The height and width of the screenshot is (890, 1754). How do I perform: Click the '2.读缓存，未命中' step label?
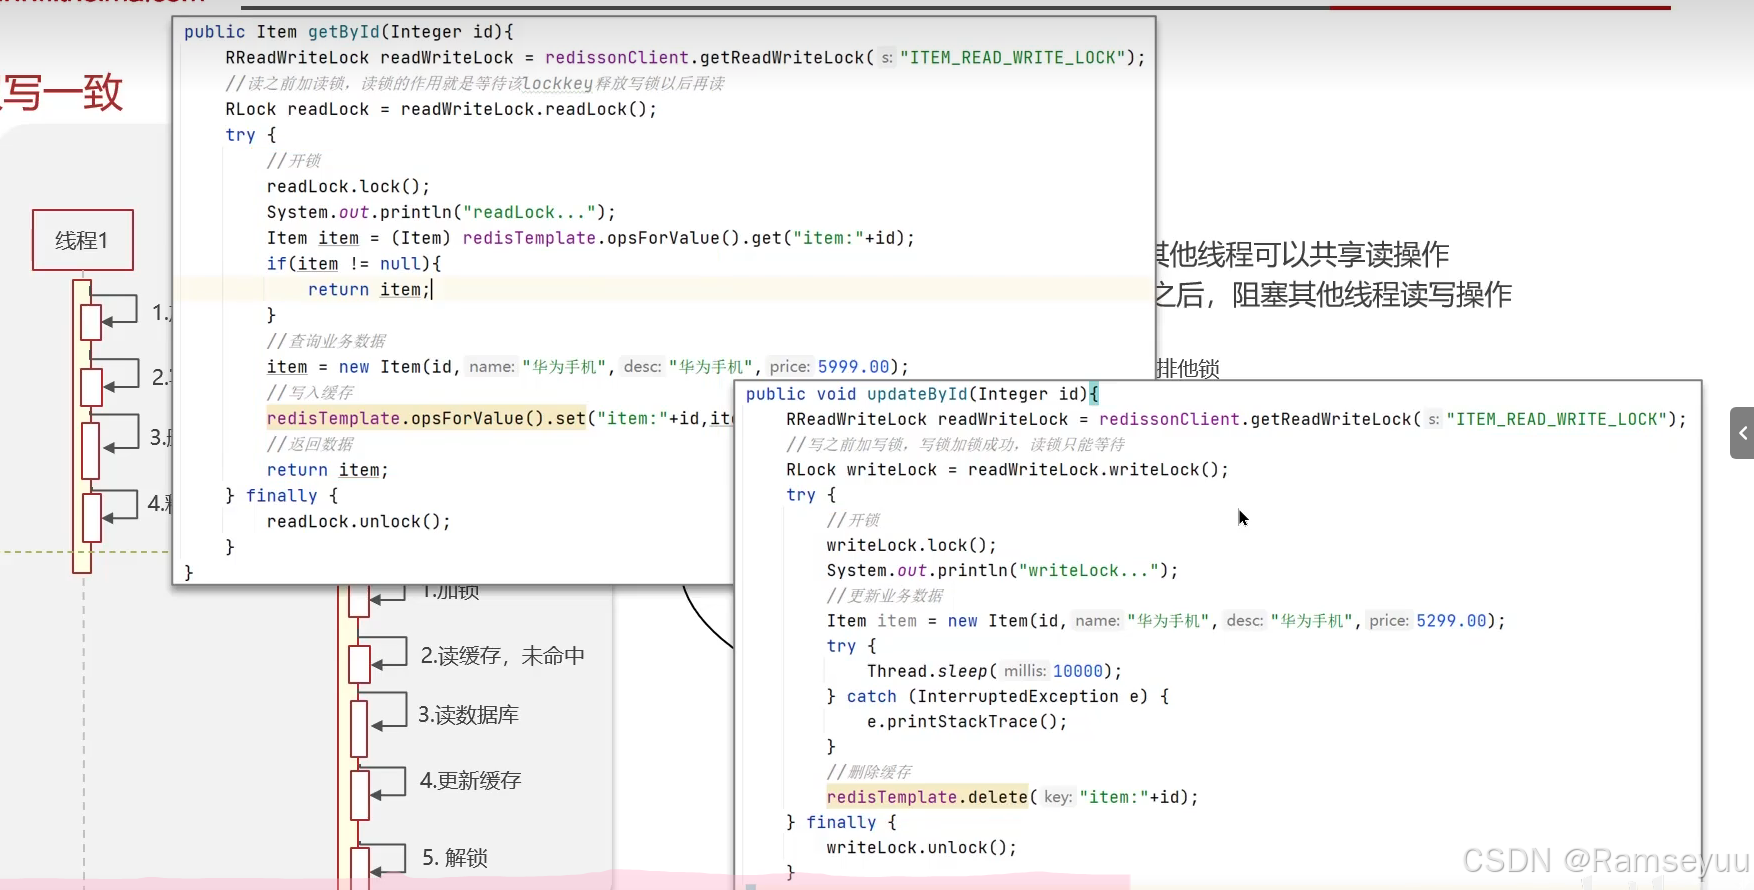[x=502, y=656]
